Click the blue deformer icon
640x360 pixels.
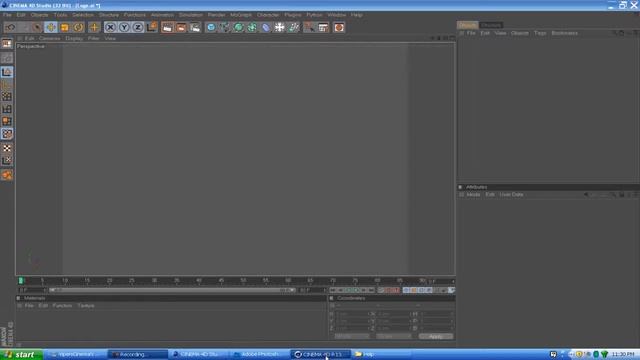[x=266, y=27]
